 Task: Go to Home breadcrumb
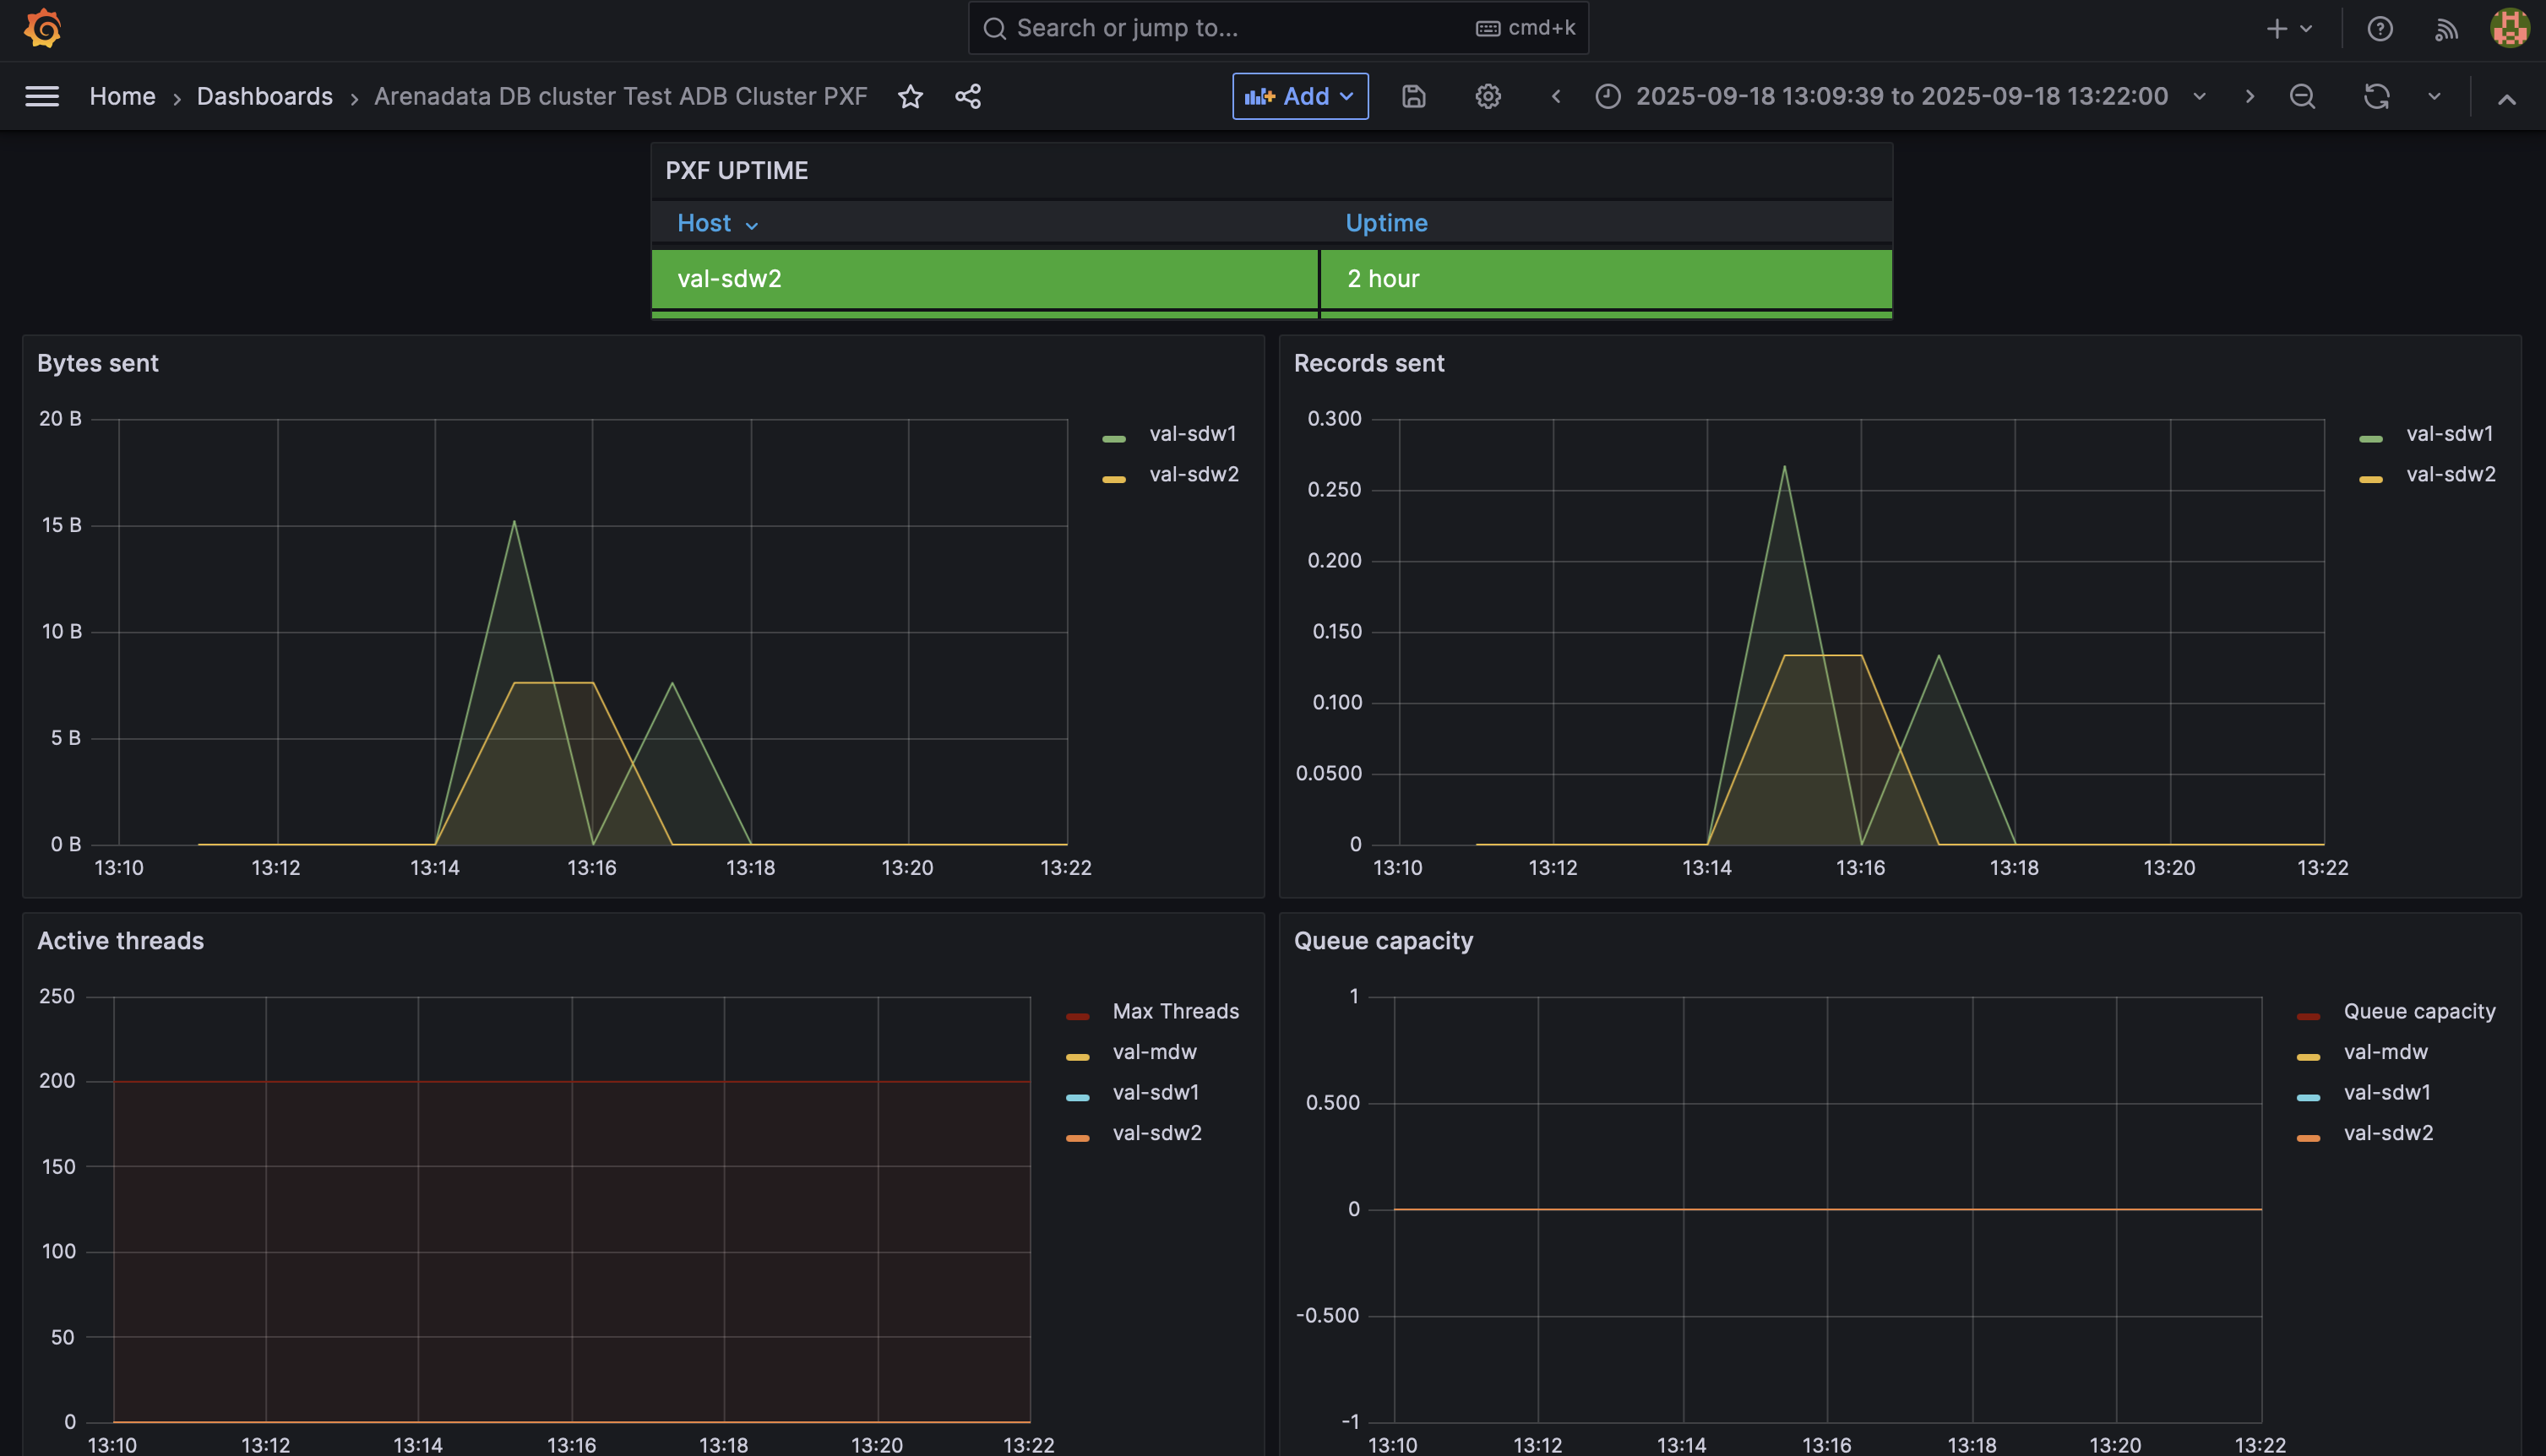[122, 96]
